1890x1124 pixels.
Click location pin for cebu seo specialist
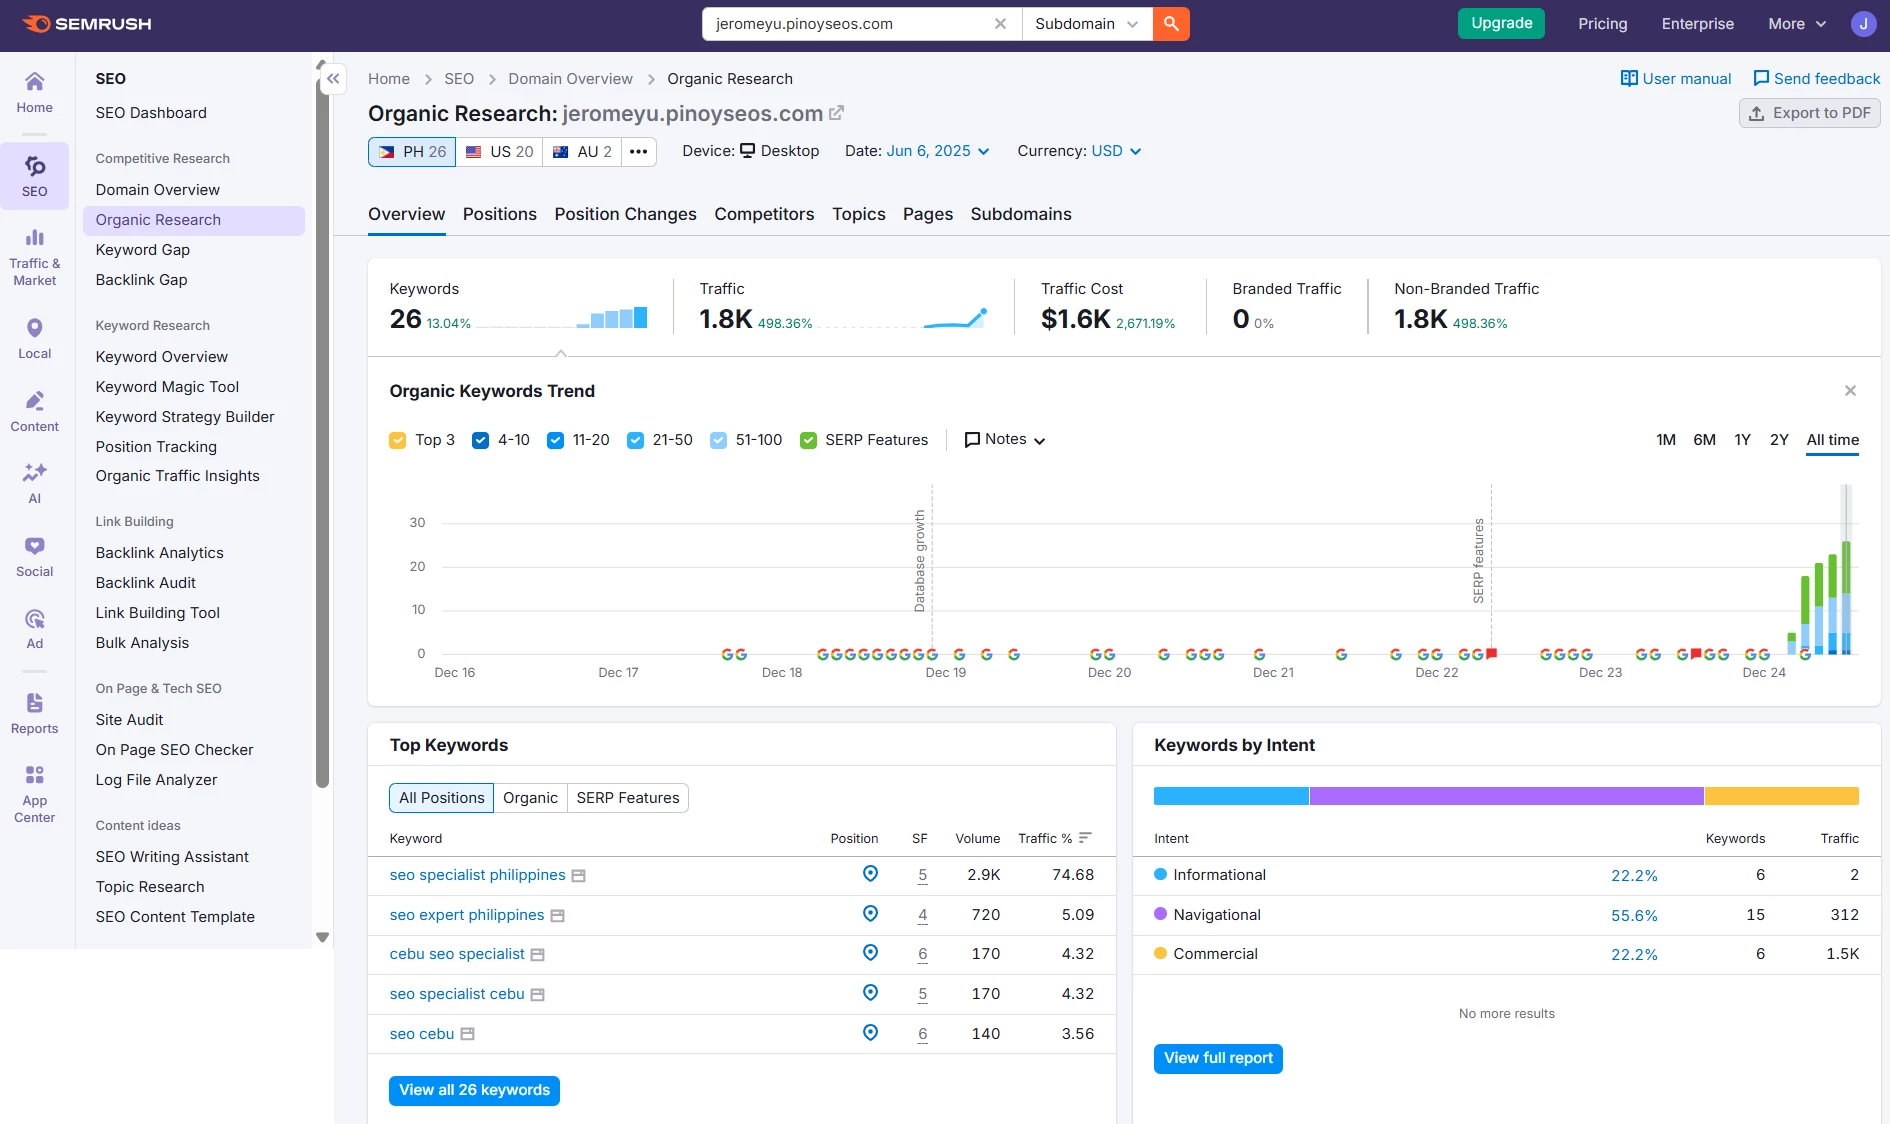pyautogui.click(x=870, y=953)
